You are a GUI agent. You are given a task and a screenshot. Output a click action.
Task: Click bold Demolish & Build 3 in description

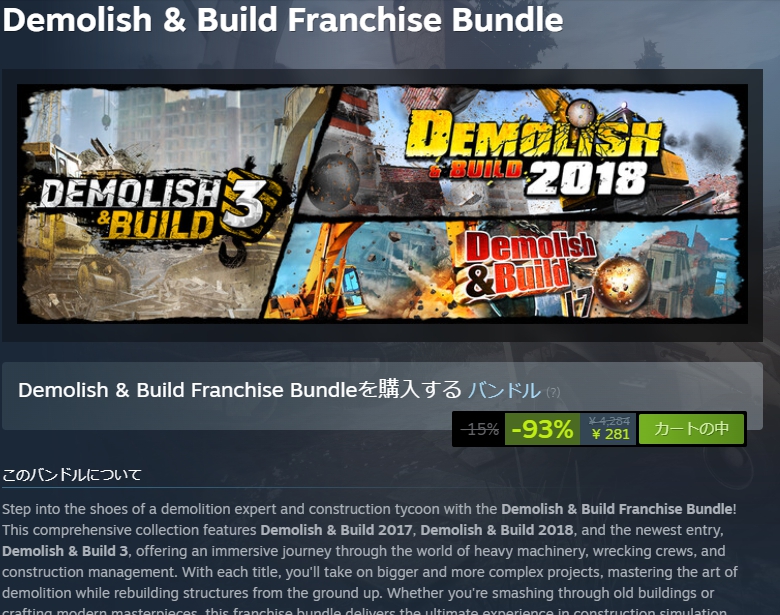[x=65, y=551]
